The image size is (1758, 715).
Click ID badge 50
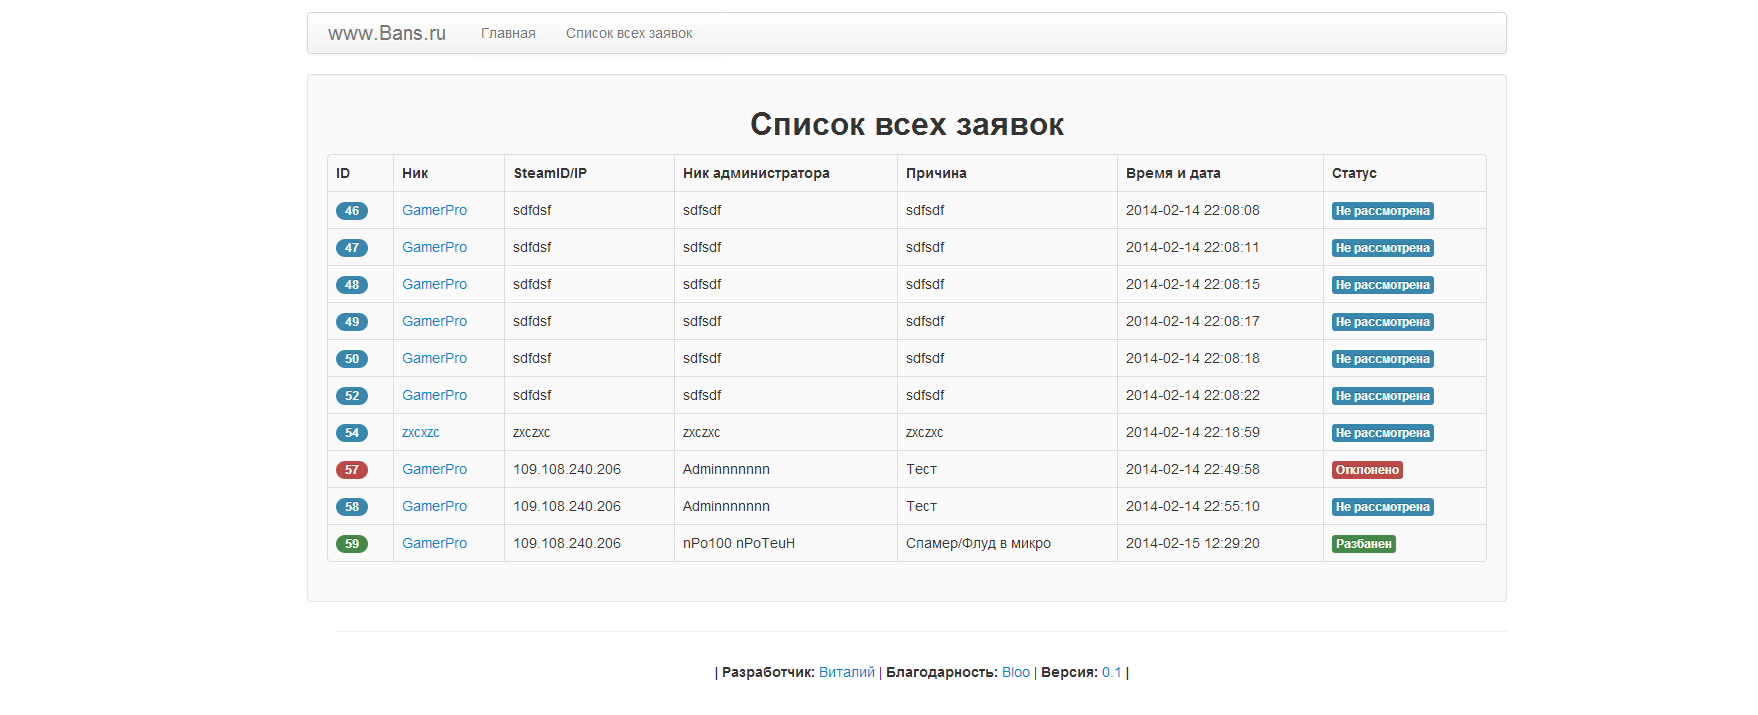(352, 359)
